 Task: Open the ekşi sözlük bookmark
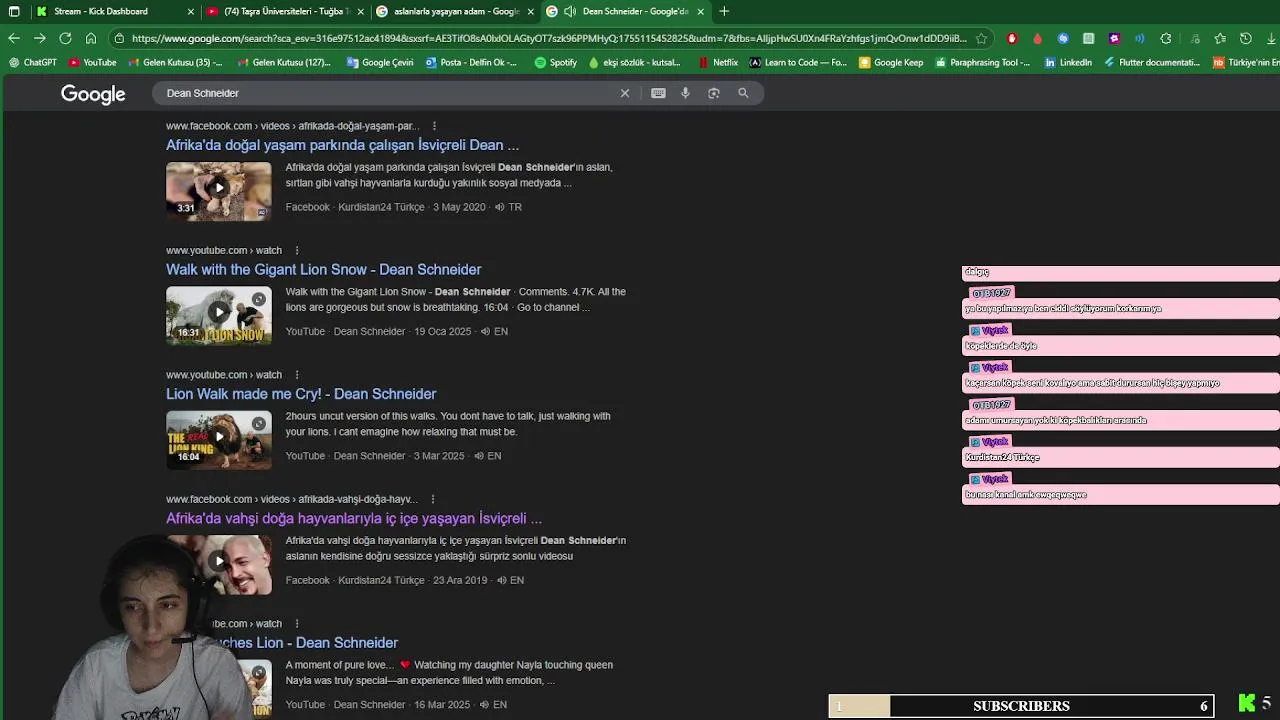click(x=635, y=62)
